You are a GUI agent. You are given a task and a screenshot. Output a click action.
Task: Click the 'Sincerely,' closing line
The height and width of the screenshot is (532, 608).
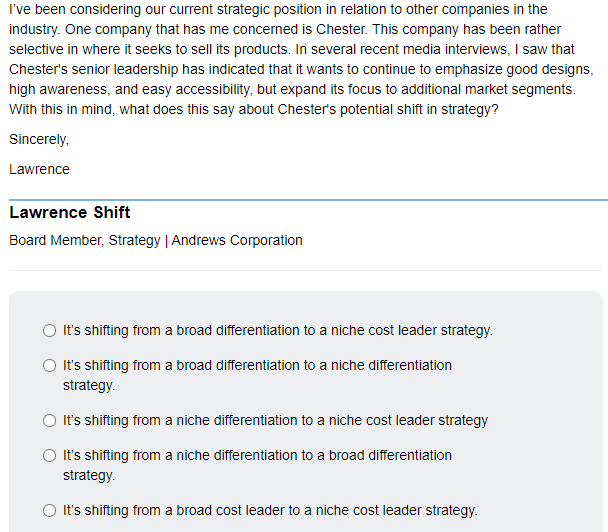[39, 139]
